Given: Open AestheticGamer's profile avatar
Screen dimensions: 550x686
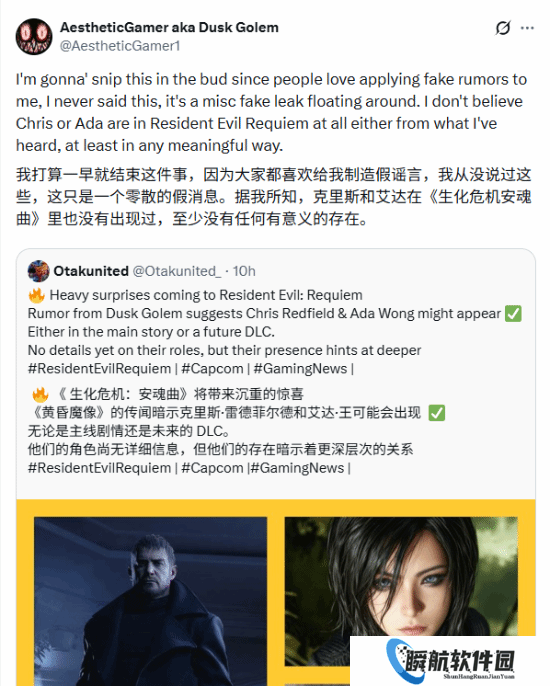Looking at the screenshot, I should pyautogui.click(x=34, y=36).
